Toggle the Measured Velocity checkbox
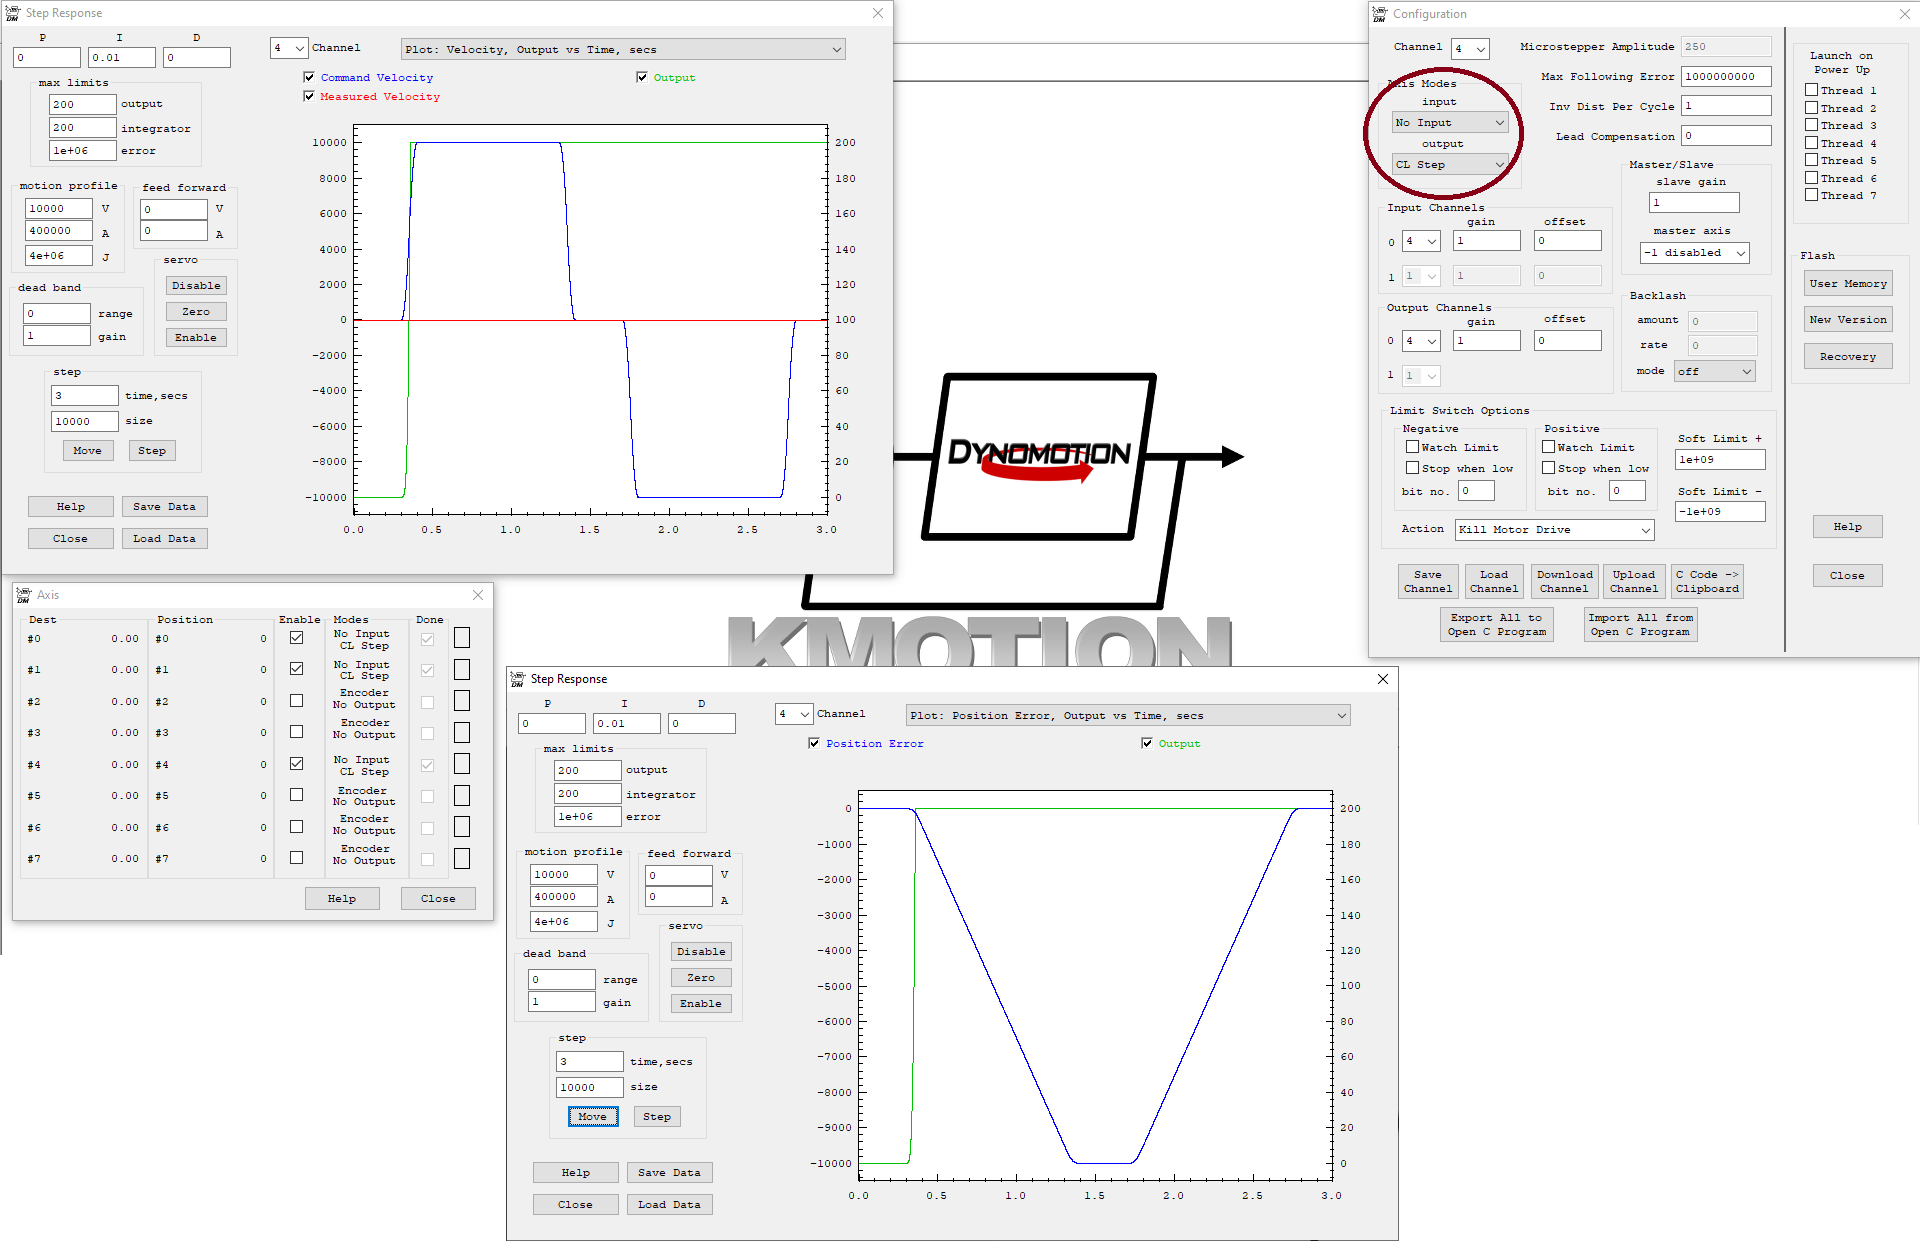The height and width of the screenshot is (1250, 1920). click(x=309, y=96)
